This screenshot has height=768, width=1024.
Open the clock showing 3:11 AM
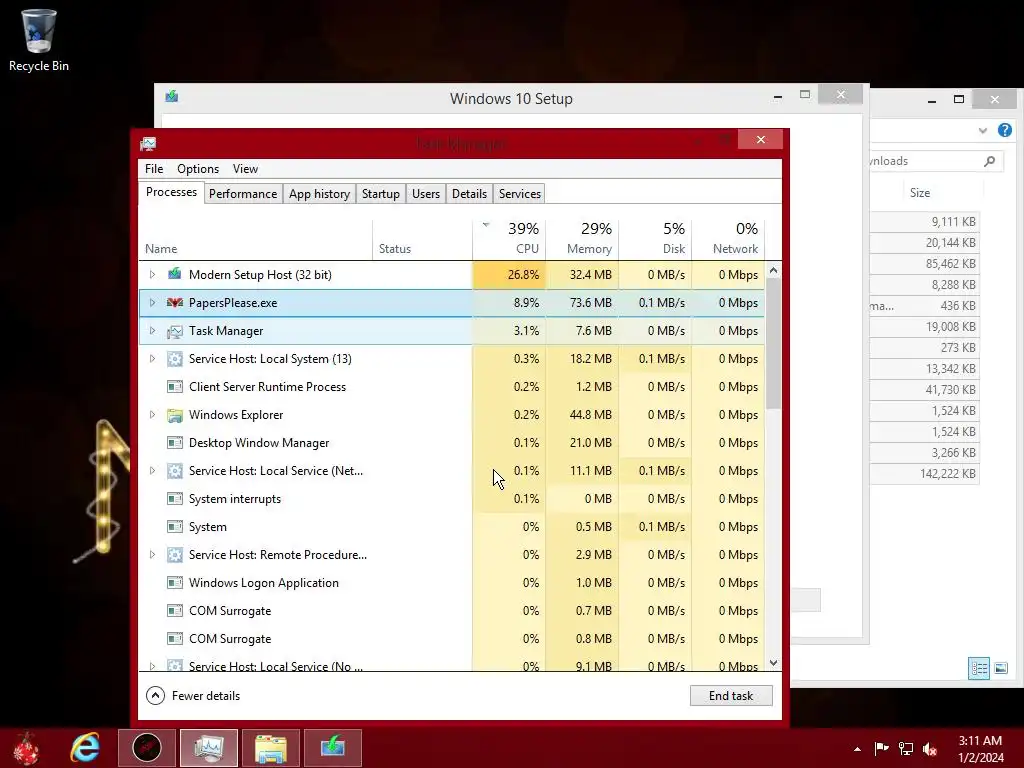pos(980,748)
